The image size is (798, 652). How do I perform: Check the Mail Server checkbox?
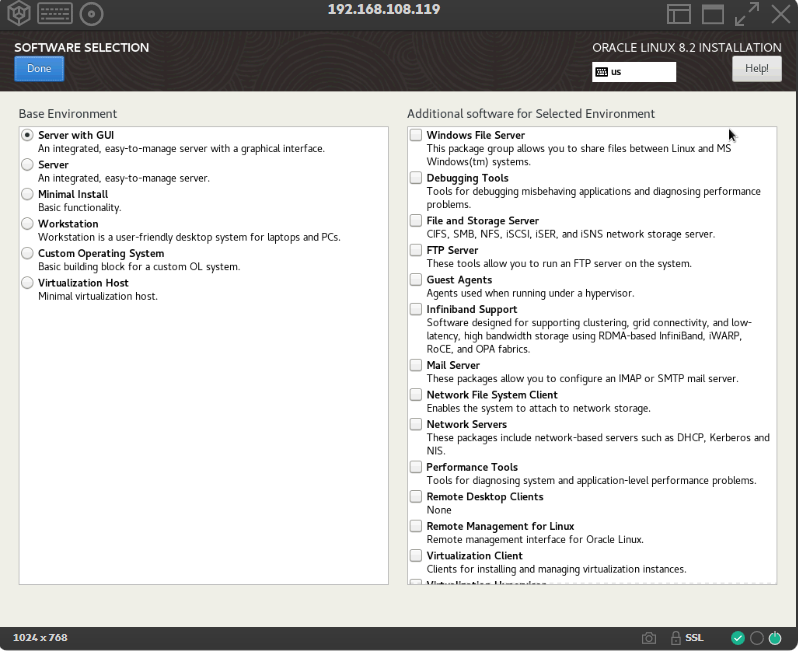pyautogui.click(x=416, y=365)
